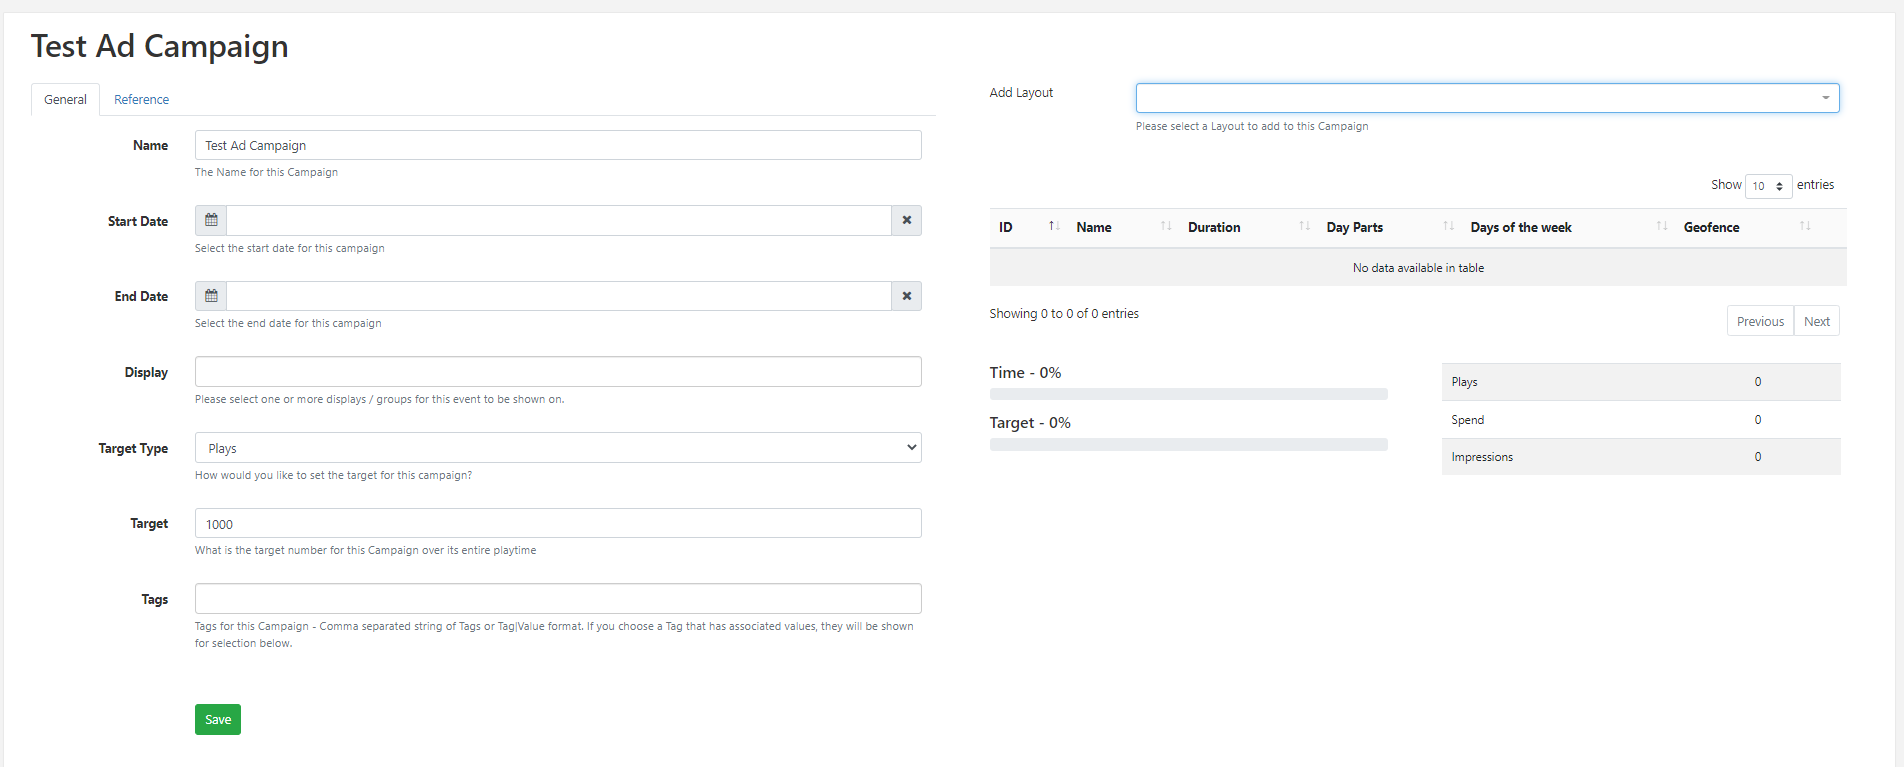Click the Time progress bar
This screenshot has width=1904, height=767.
1188,394
